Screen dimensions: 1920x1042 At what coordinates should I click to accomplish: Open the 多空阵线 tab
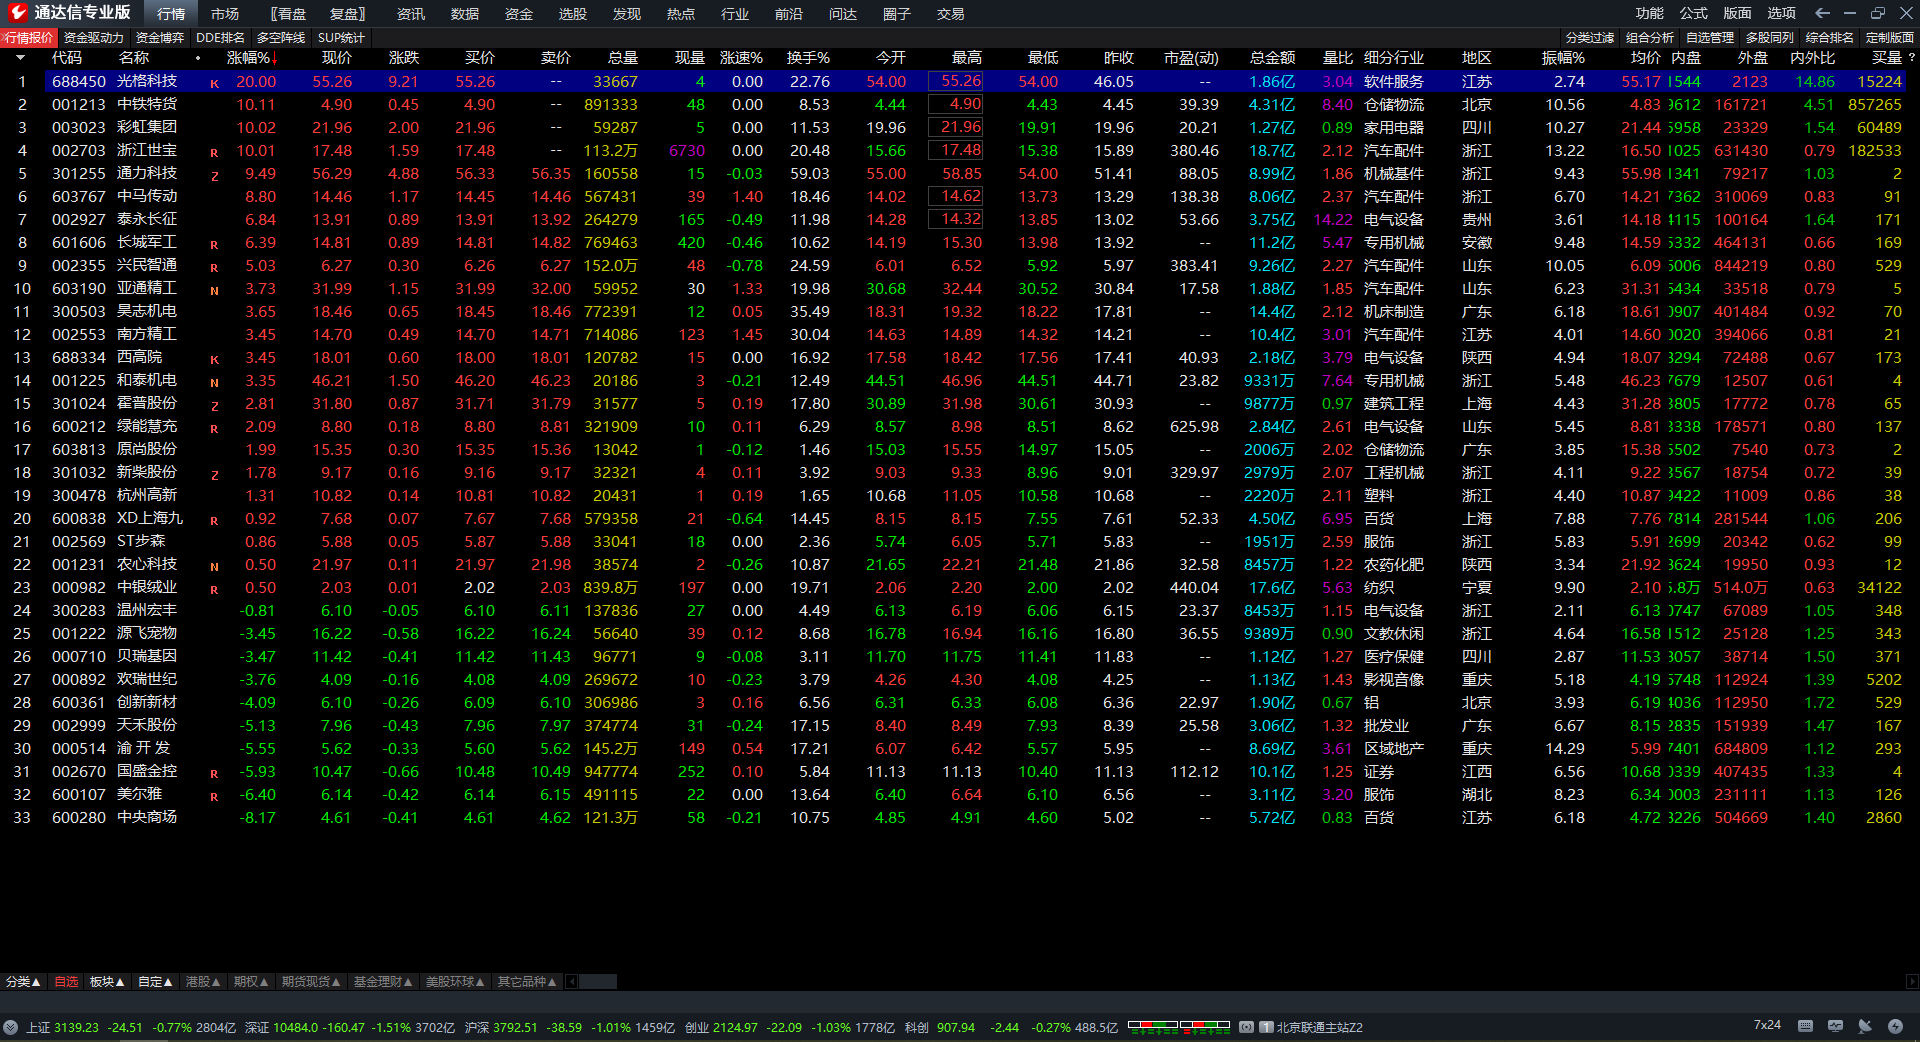[281, 38]
